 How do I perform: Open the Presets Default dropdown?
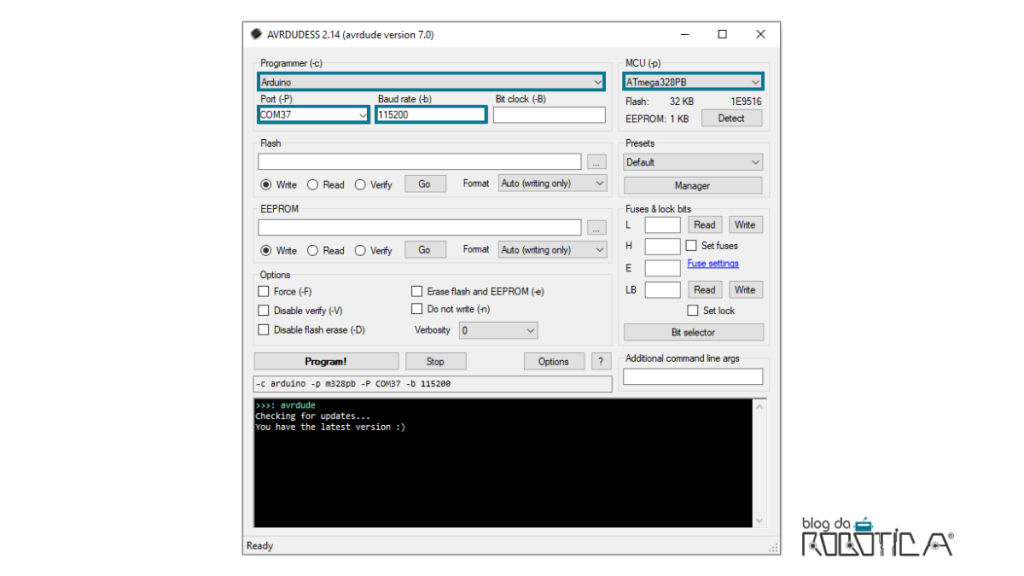pos(693,162)
